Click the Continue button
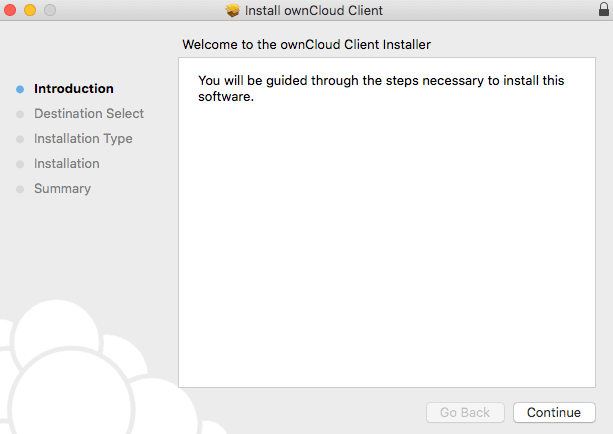 [x=554, y=412]
